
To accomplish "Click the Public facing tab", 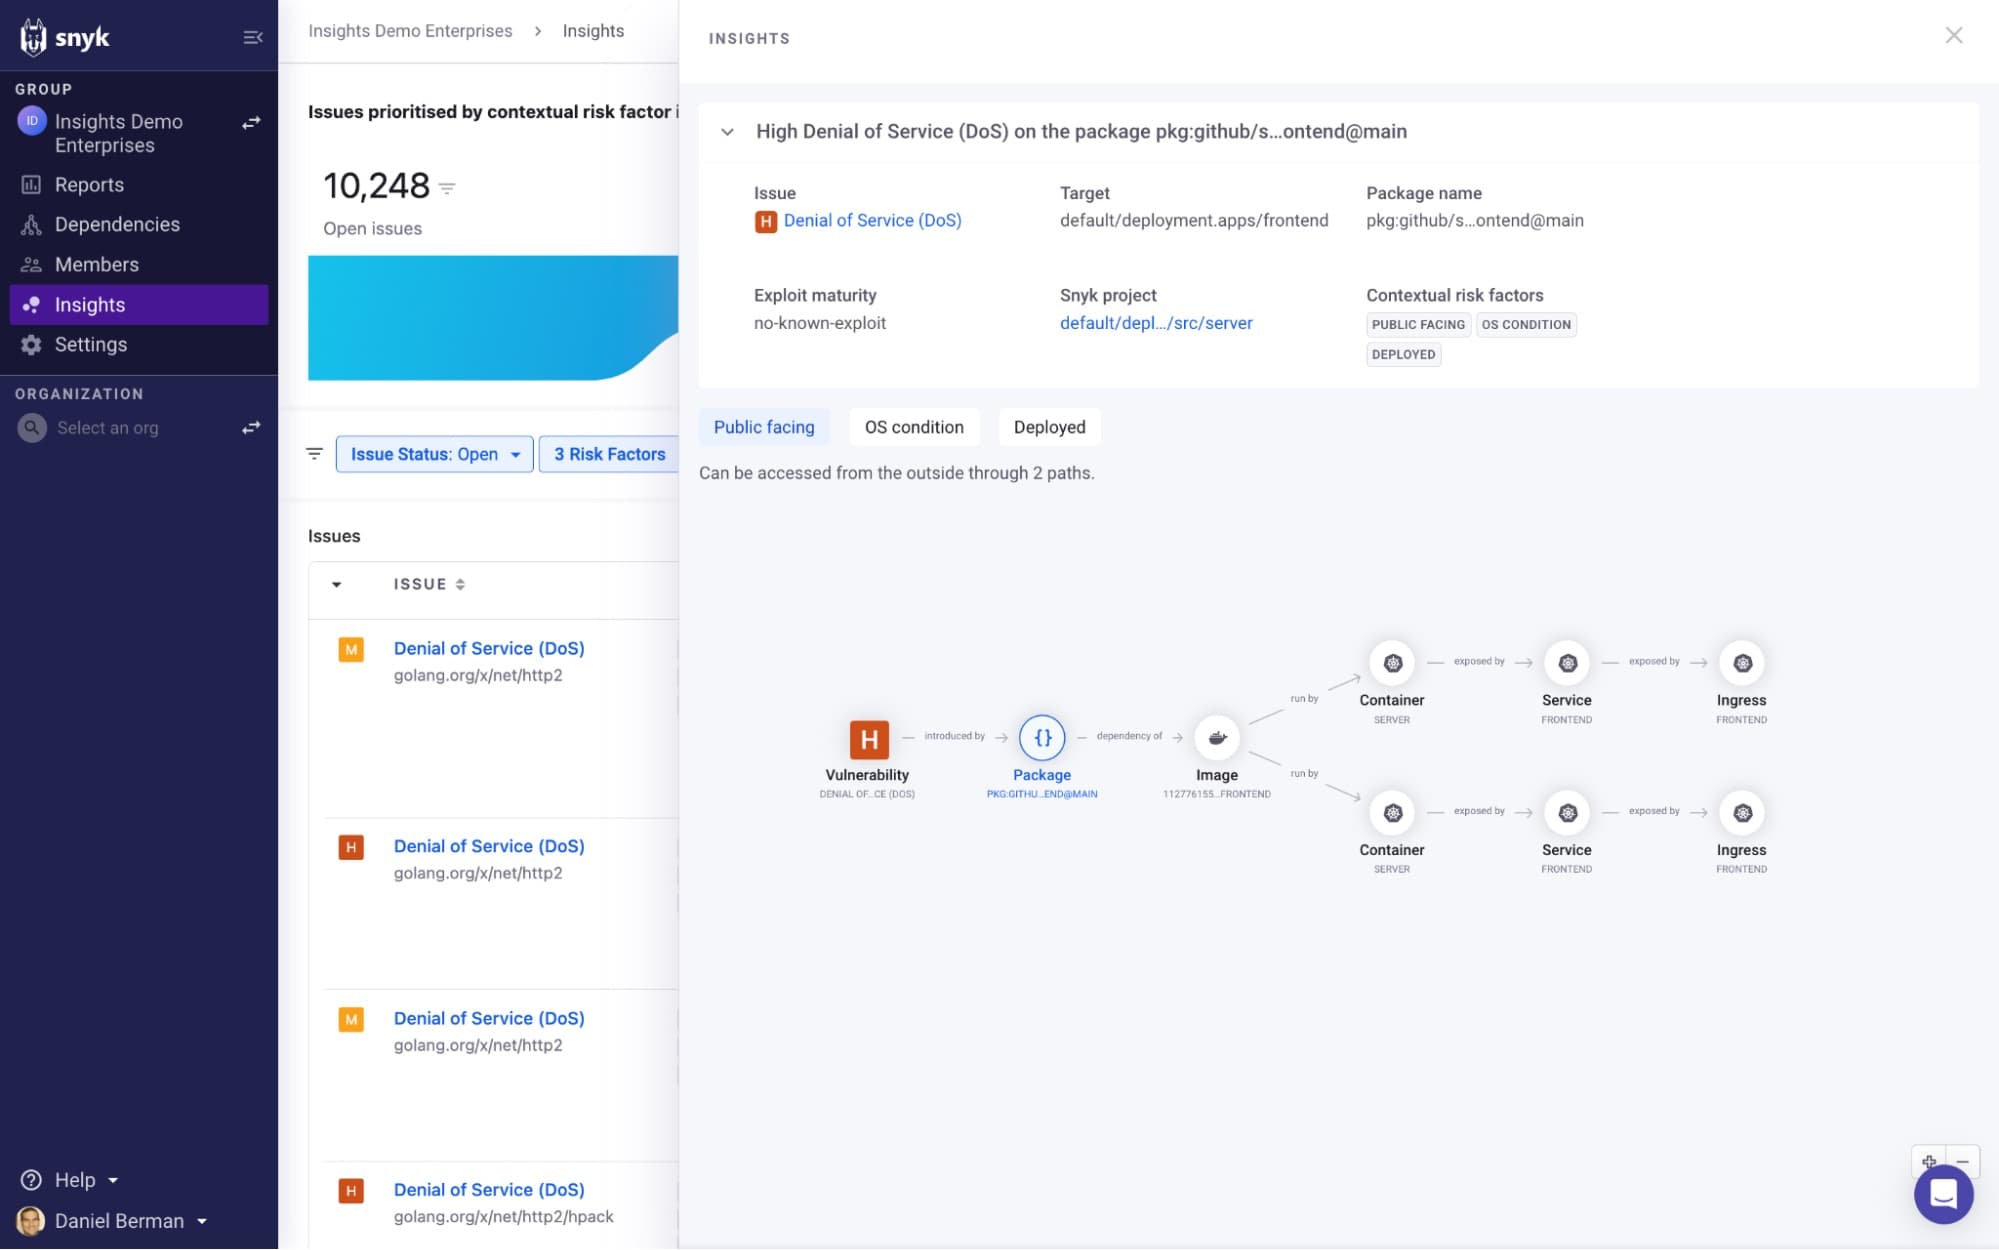I will point(763,426).
